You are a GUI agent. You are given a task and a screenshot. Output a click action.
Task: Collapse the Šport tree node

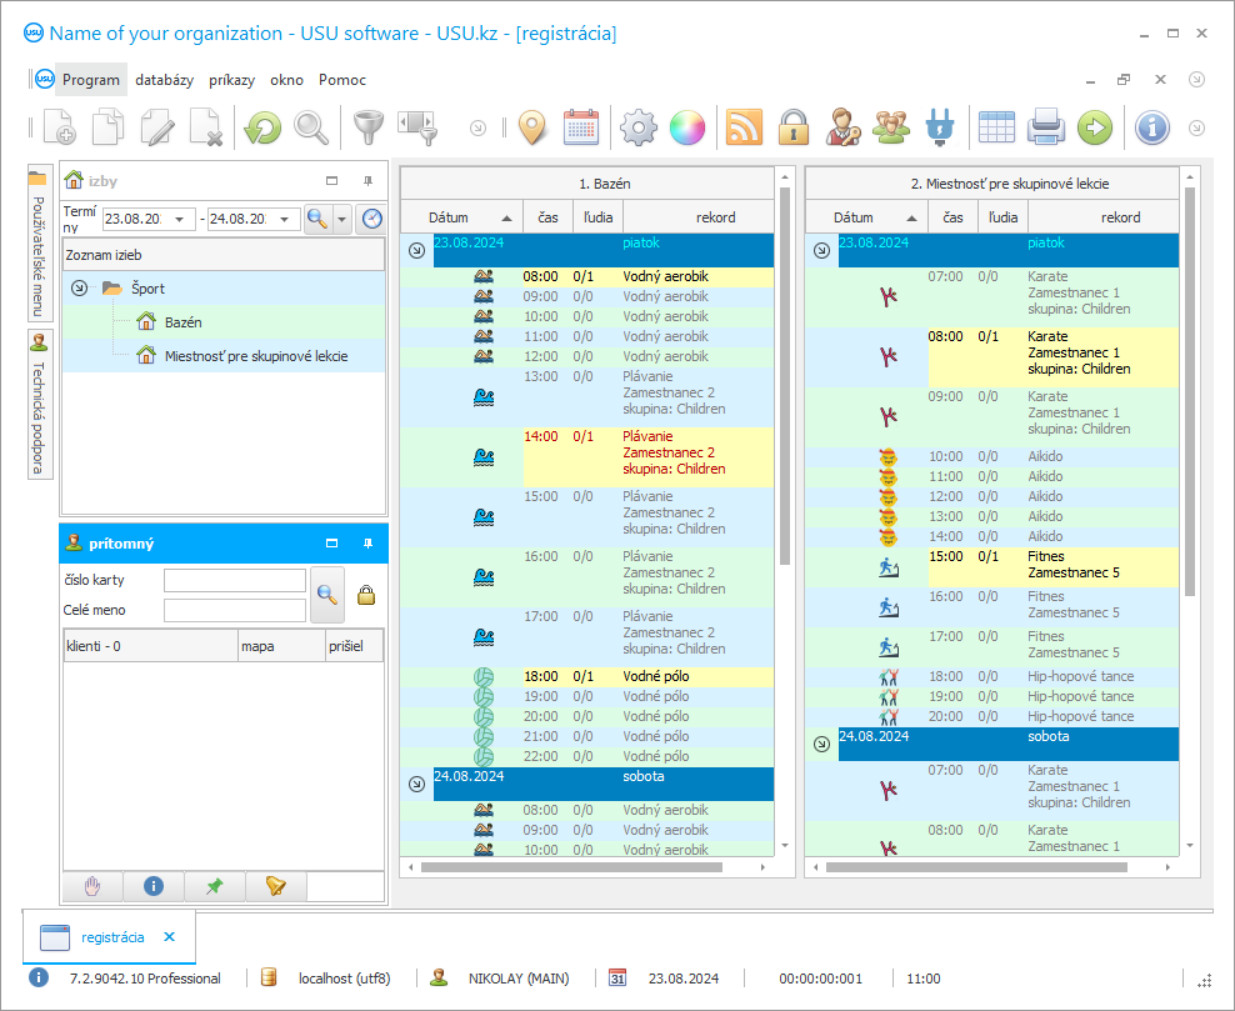79,288
